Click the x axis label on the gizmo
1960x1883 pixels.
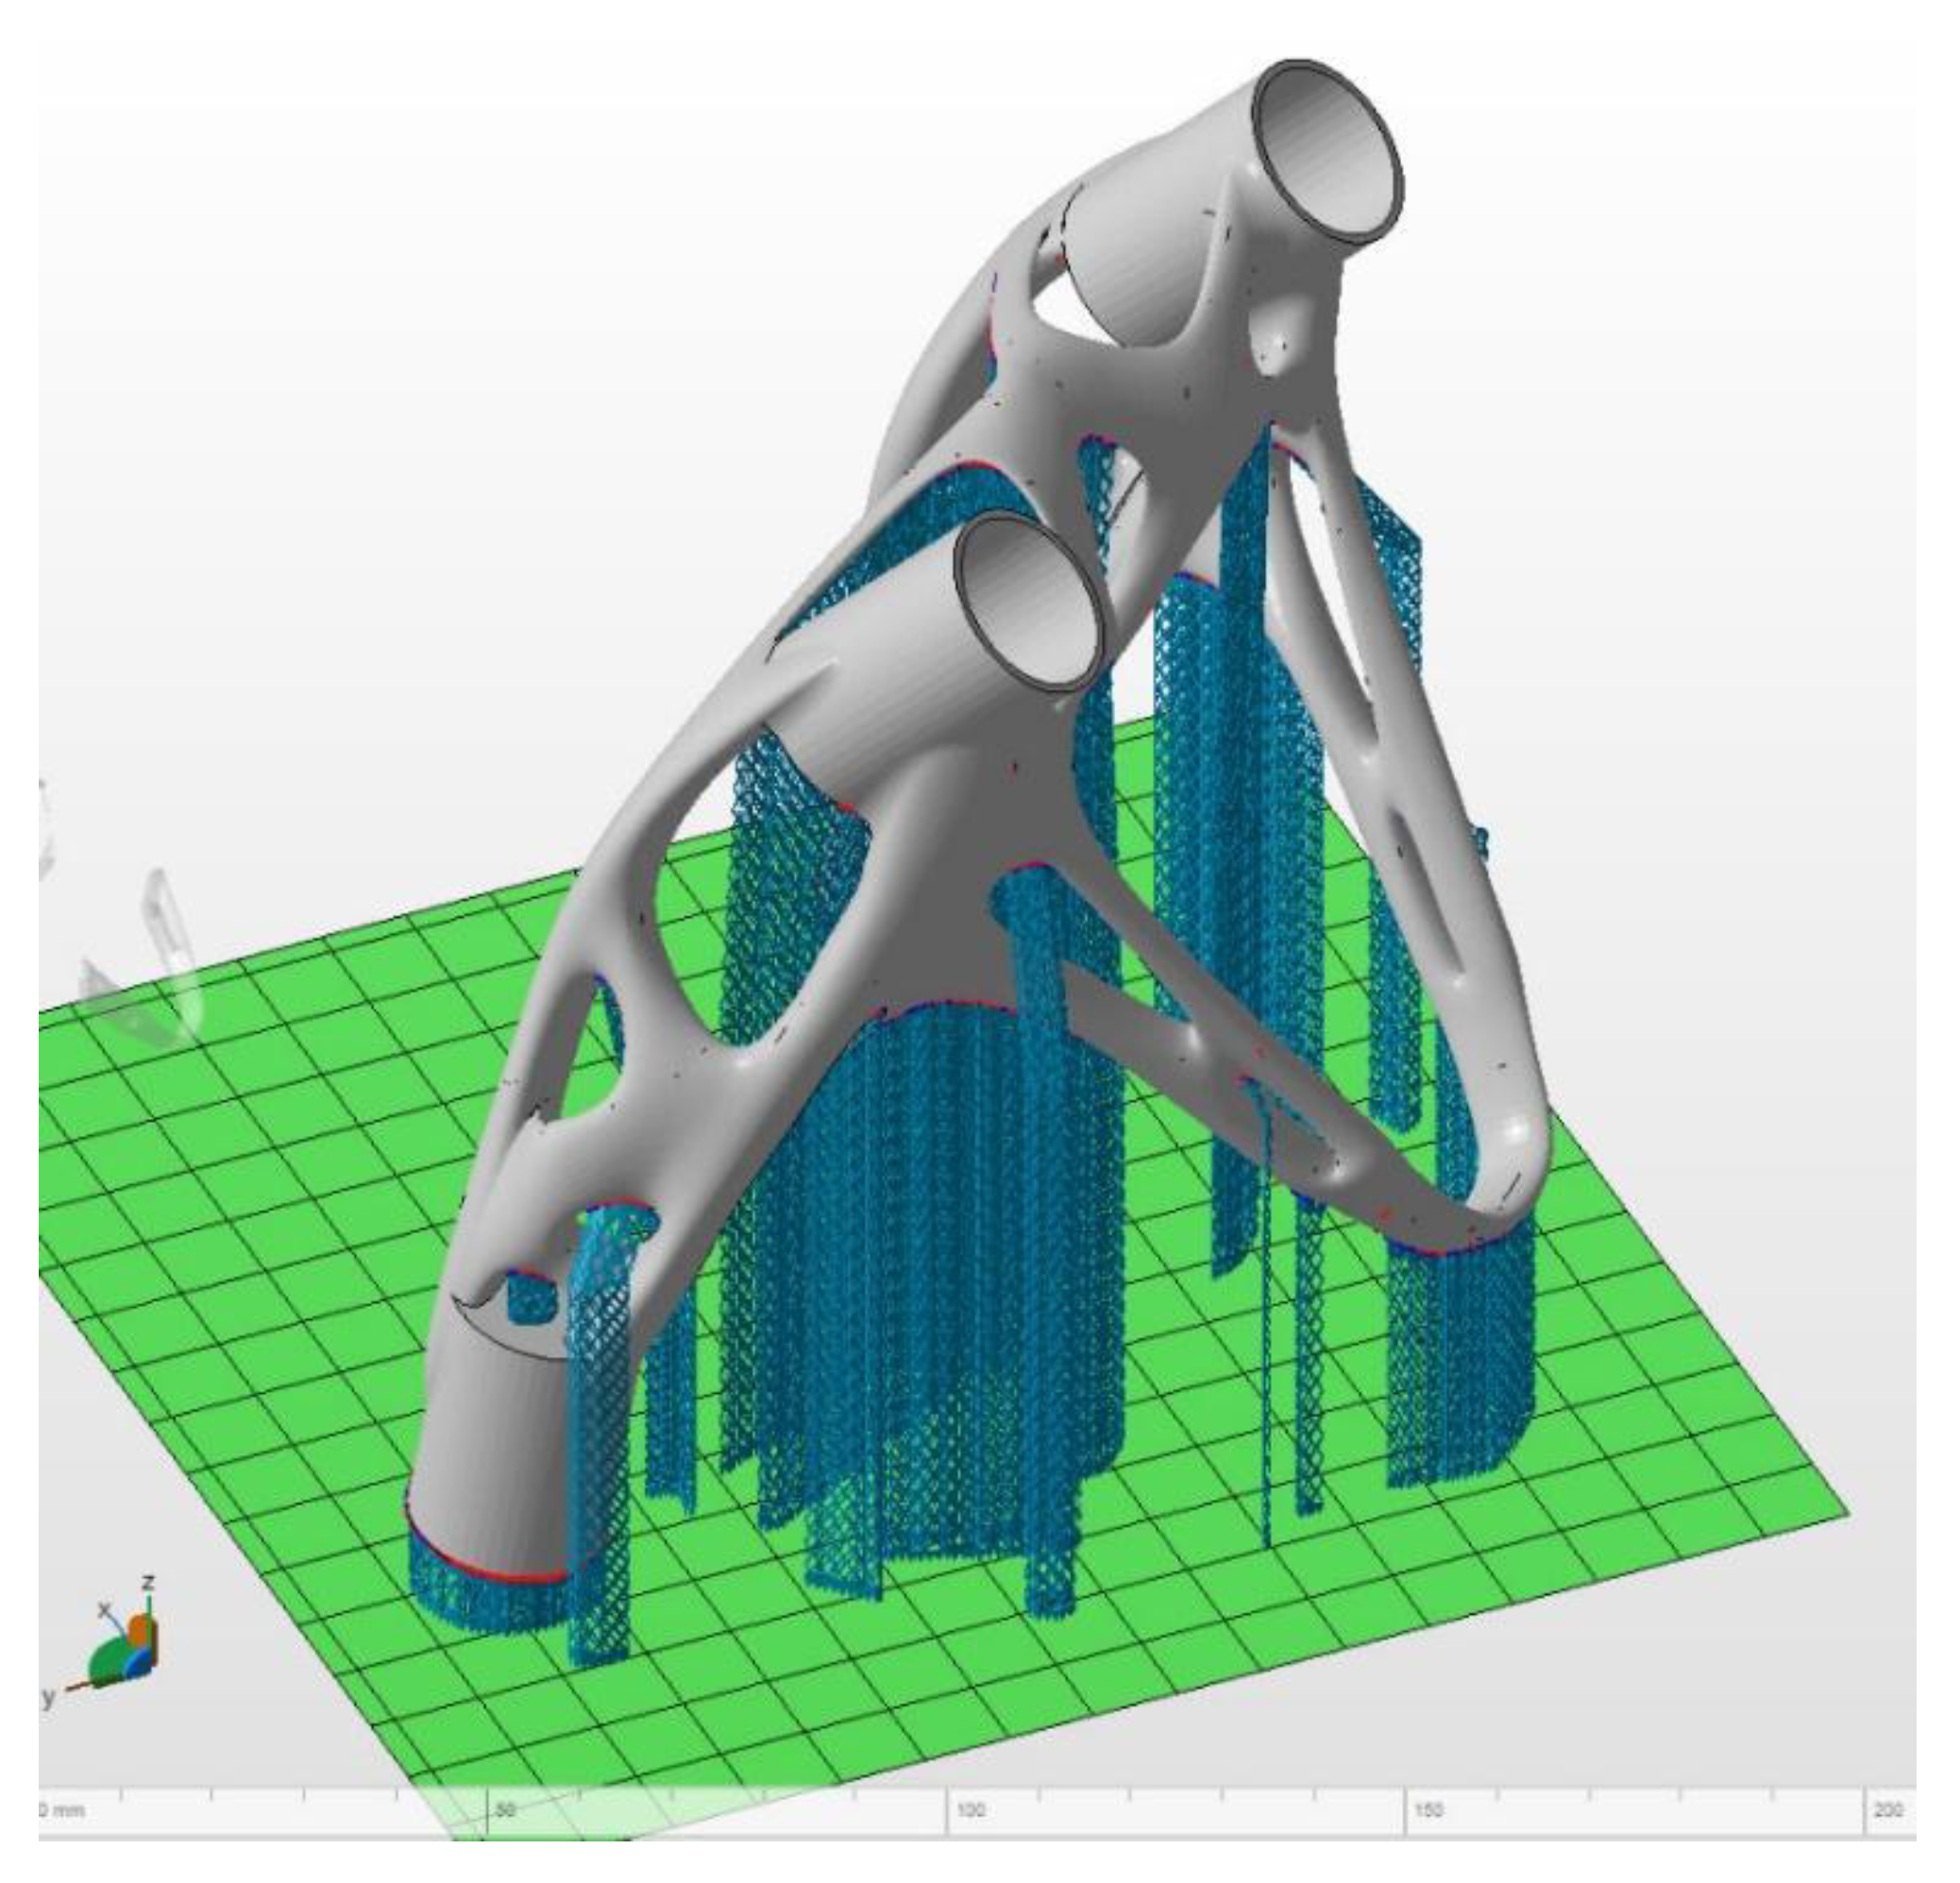pos(103,1609)
